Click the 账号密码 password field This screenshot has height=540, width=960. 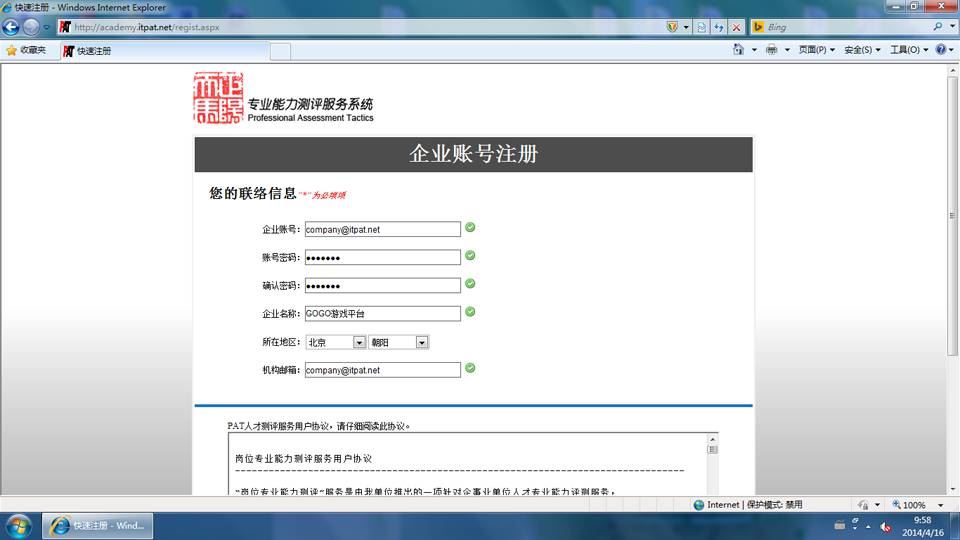(x=383, y=258)
